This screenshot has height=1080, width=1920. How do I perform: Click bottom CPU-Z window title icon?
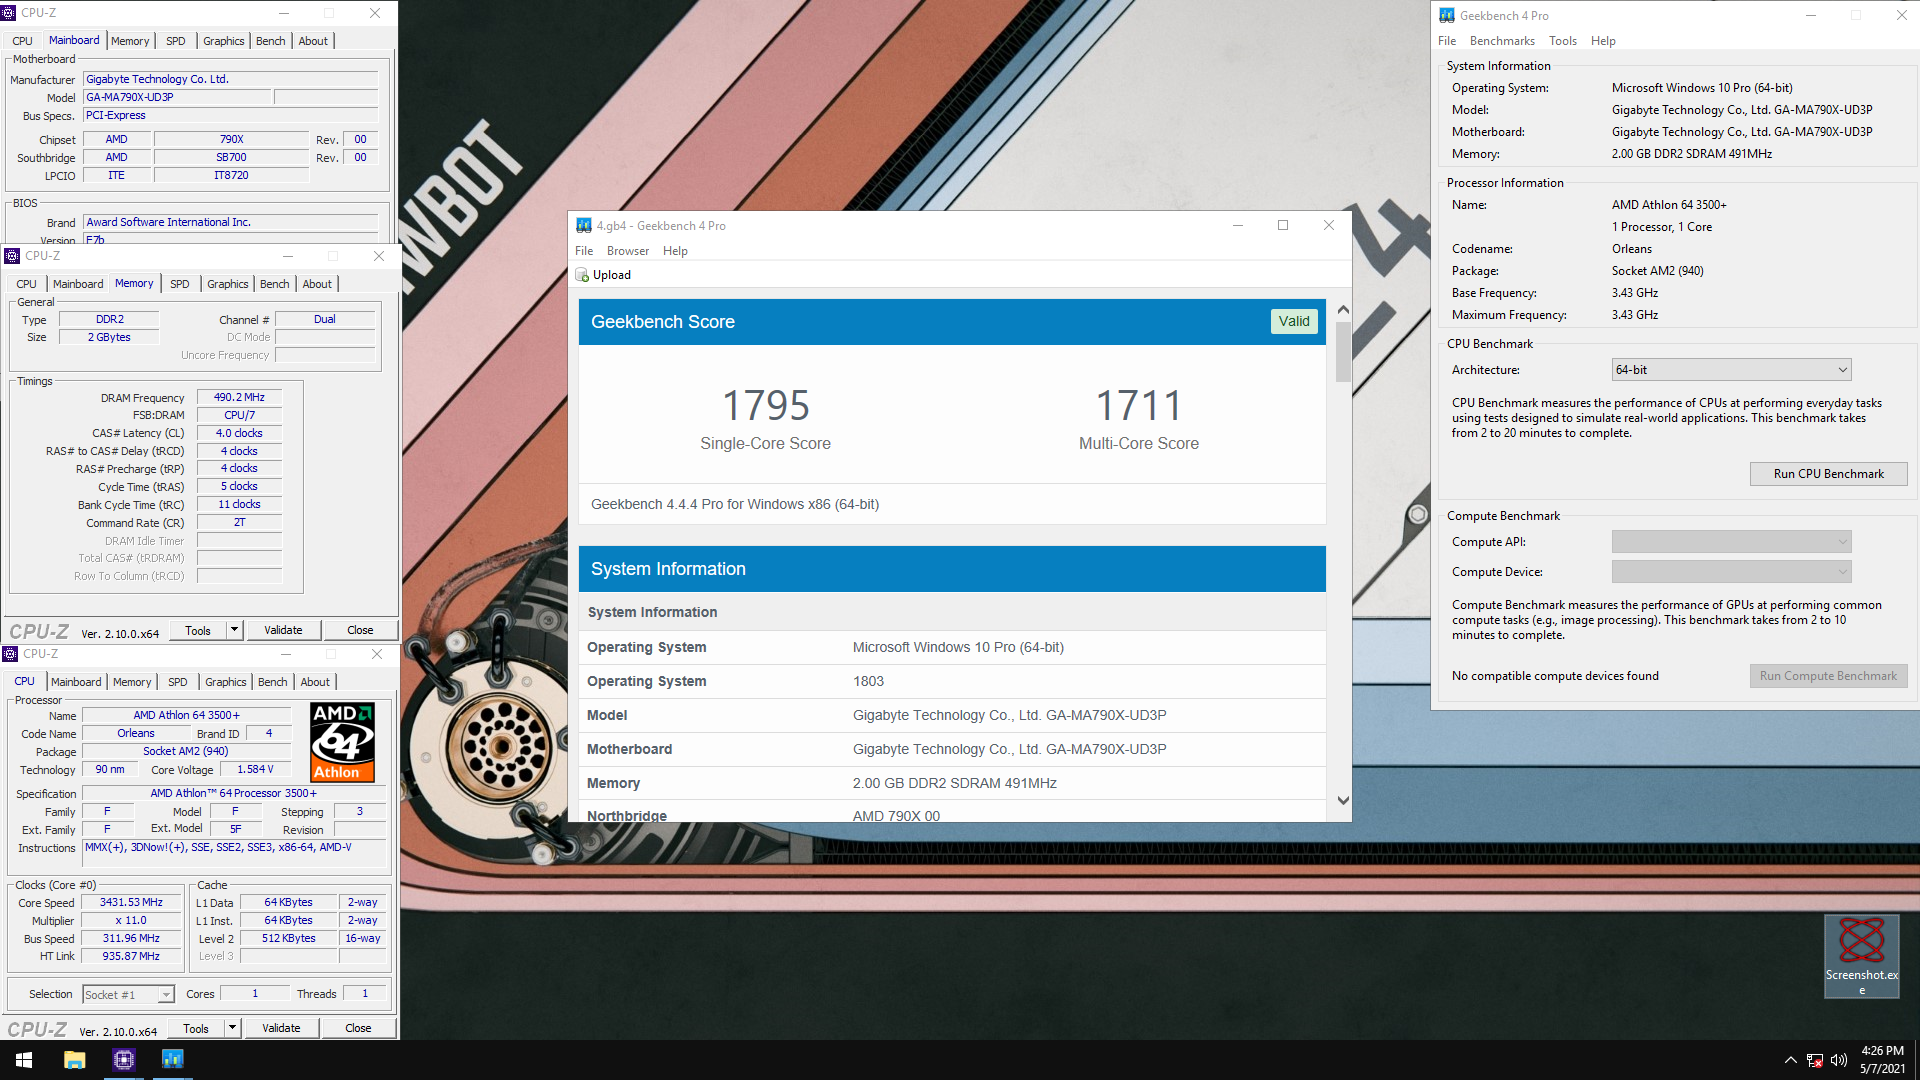pos(10,654)
